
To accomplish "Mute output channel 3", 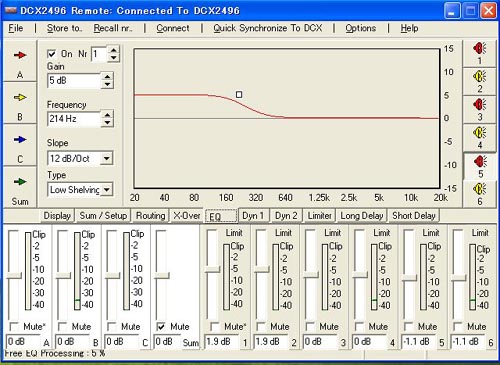I will click(x=310, y=326).
